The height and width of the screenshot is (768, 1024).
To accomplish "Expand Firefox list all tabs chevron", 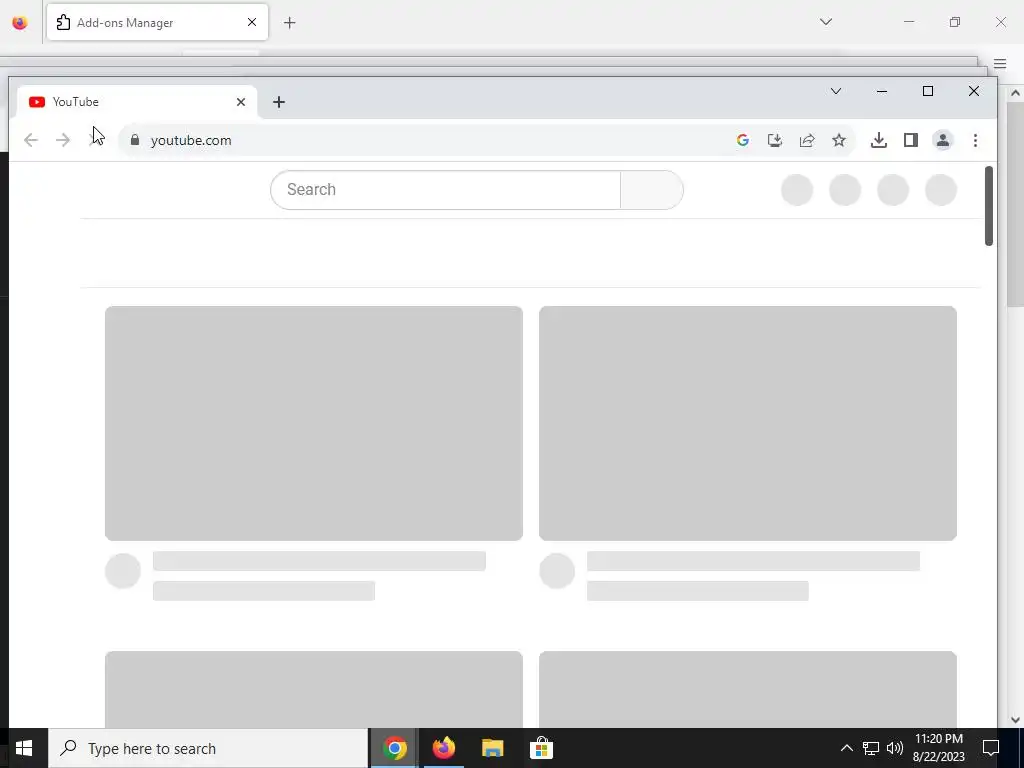I will [826, 22].
